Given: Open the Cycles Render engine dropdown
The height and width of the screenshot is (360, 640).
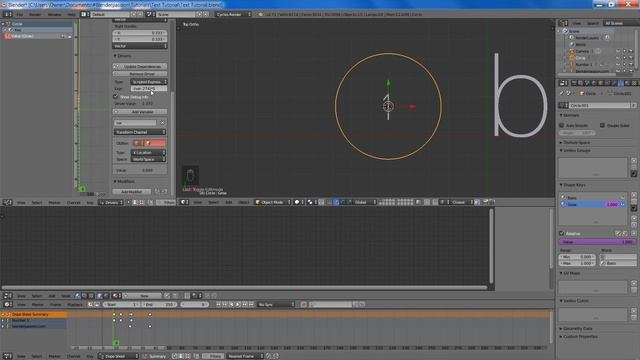Looking at the screenshot, I should pos(233,14).
